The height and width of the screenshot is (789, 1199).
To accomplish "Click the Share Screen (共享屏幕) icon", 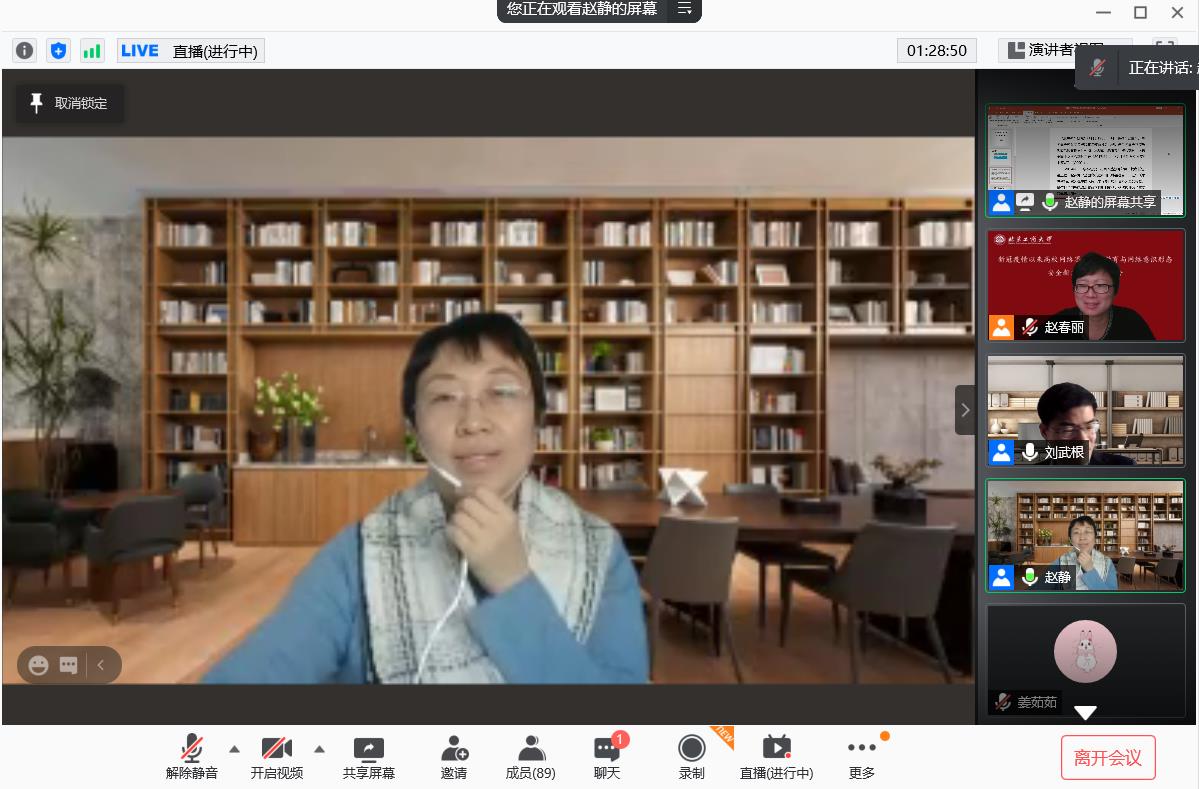I will tap(369, 757).
